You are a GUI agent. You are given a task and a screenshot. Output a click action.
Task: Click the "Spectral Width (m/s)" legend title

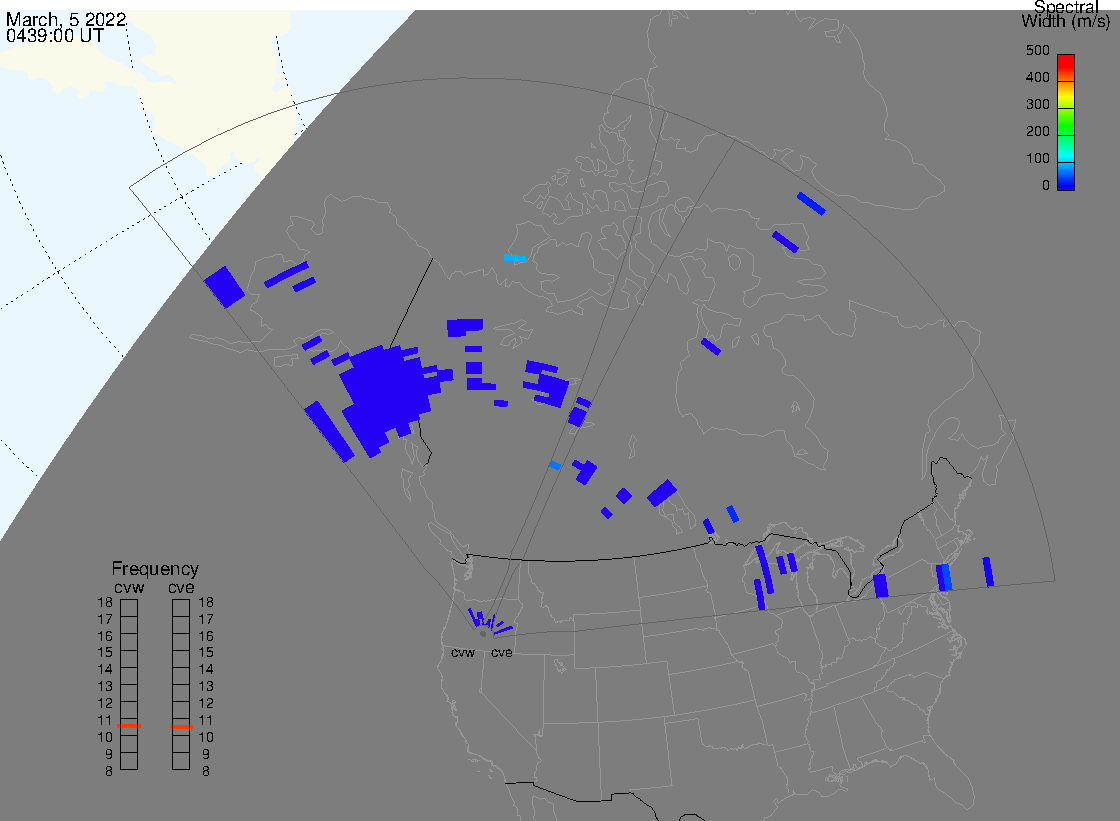1066,14
